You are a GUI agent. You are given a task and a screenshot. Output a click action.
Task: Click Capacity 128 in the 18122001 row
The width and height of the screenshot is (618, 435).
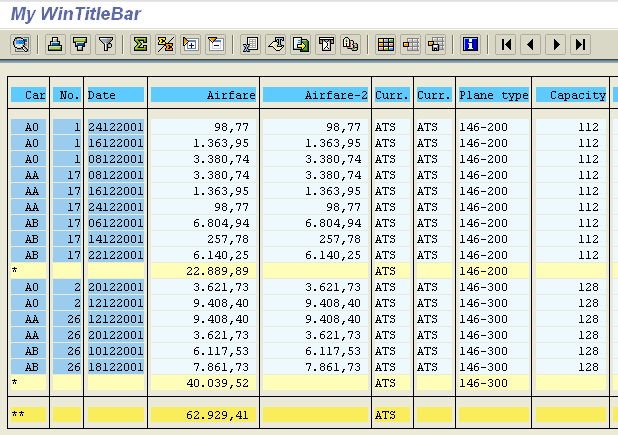coord(571,367)
